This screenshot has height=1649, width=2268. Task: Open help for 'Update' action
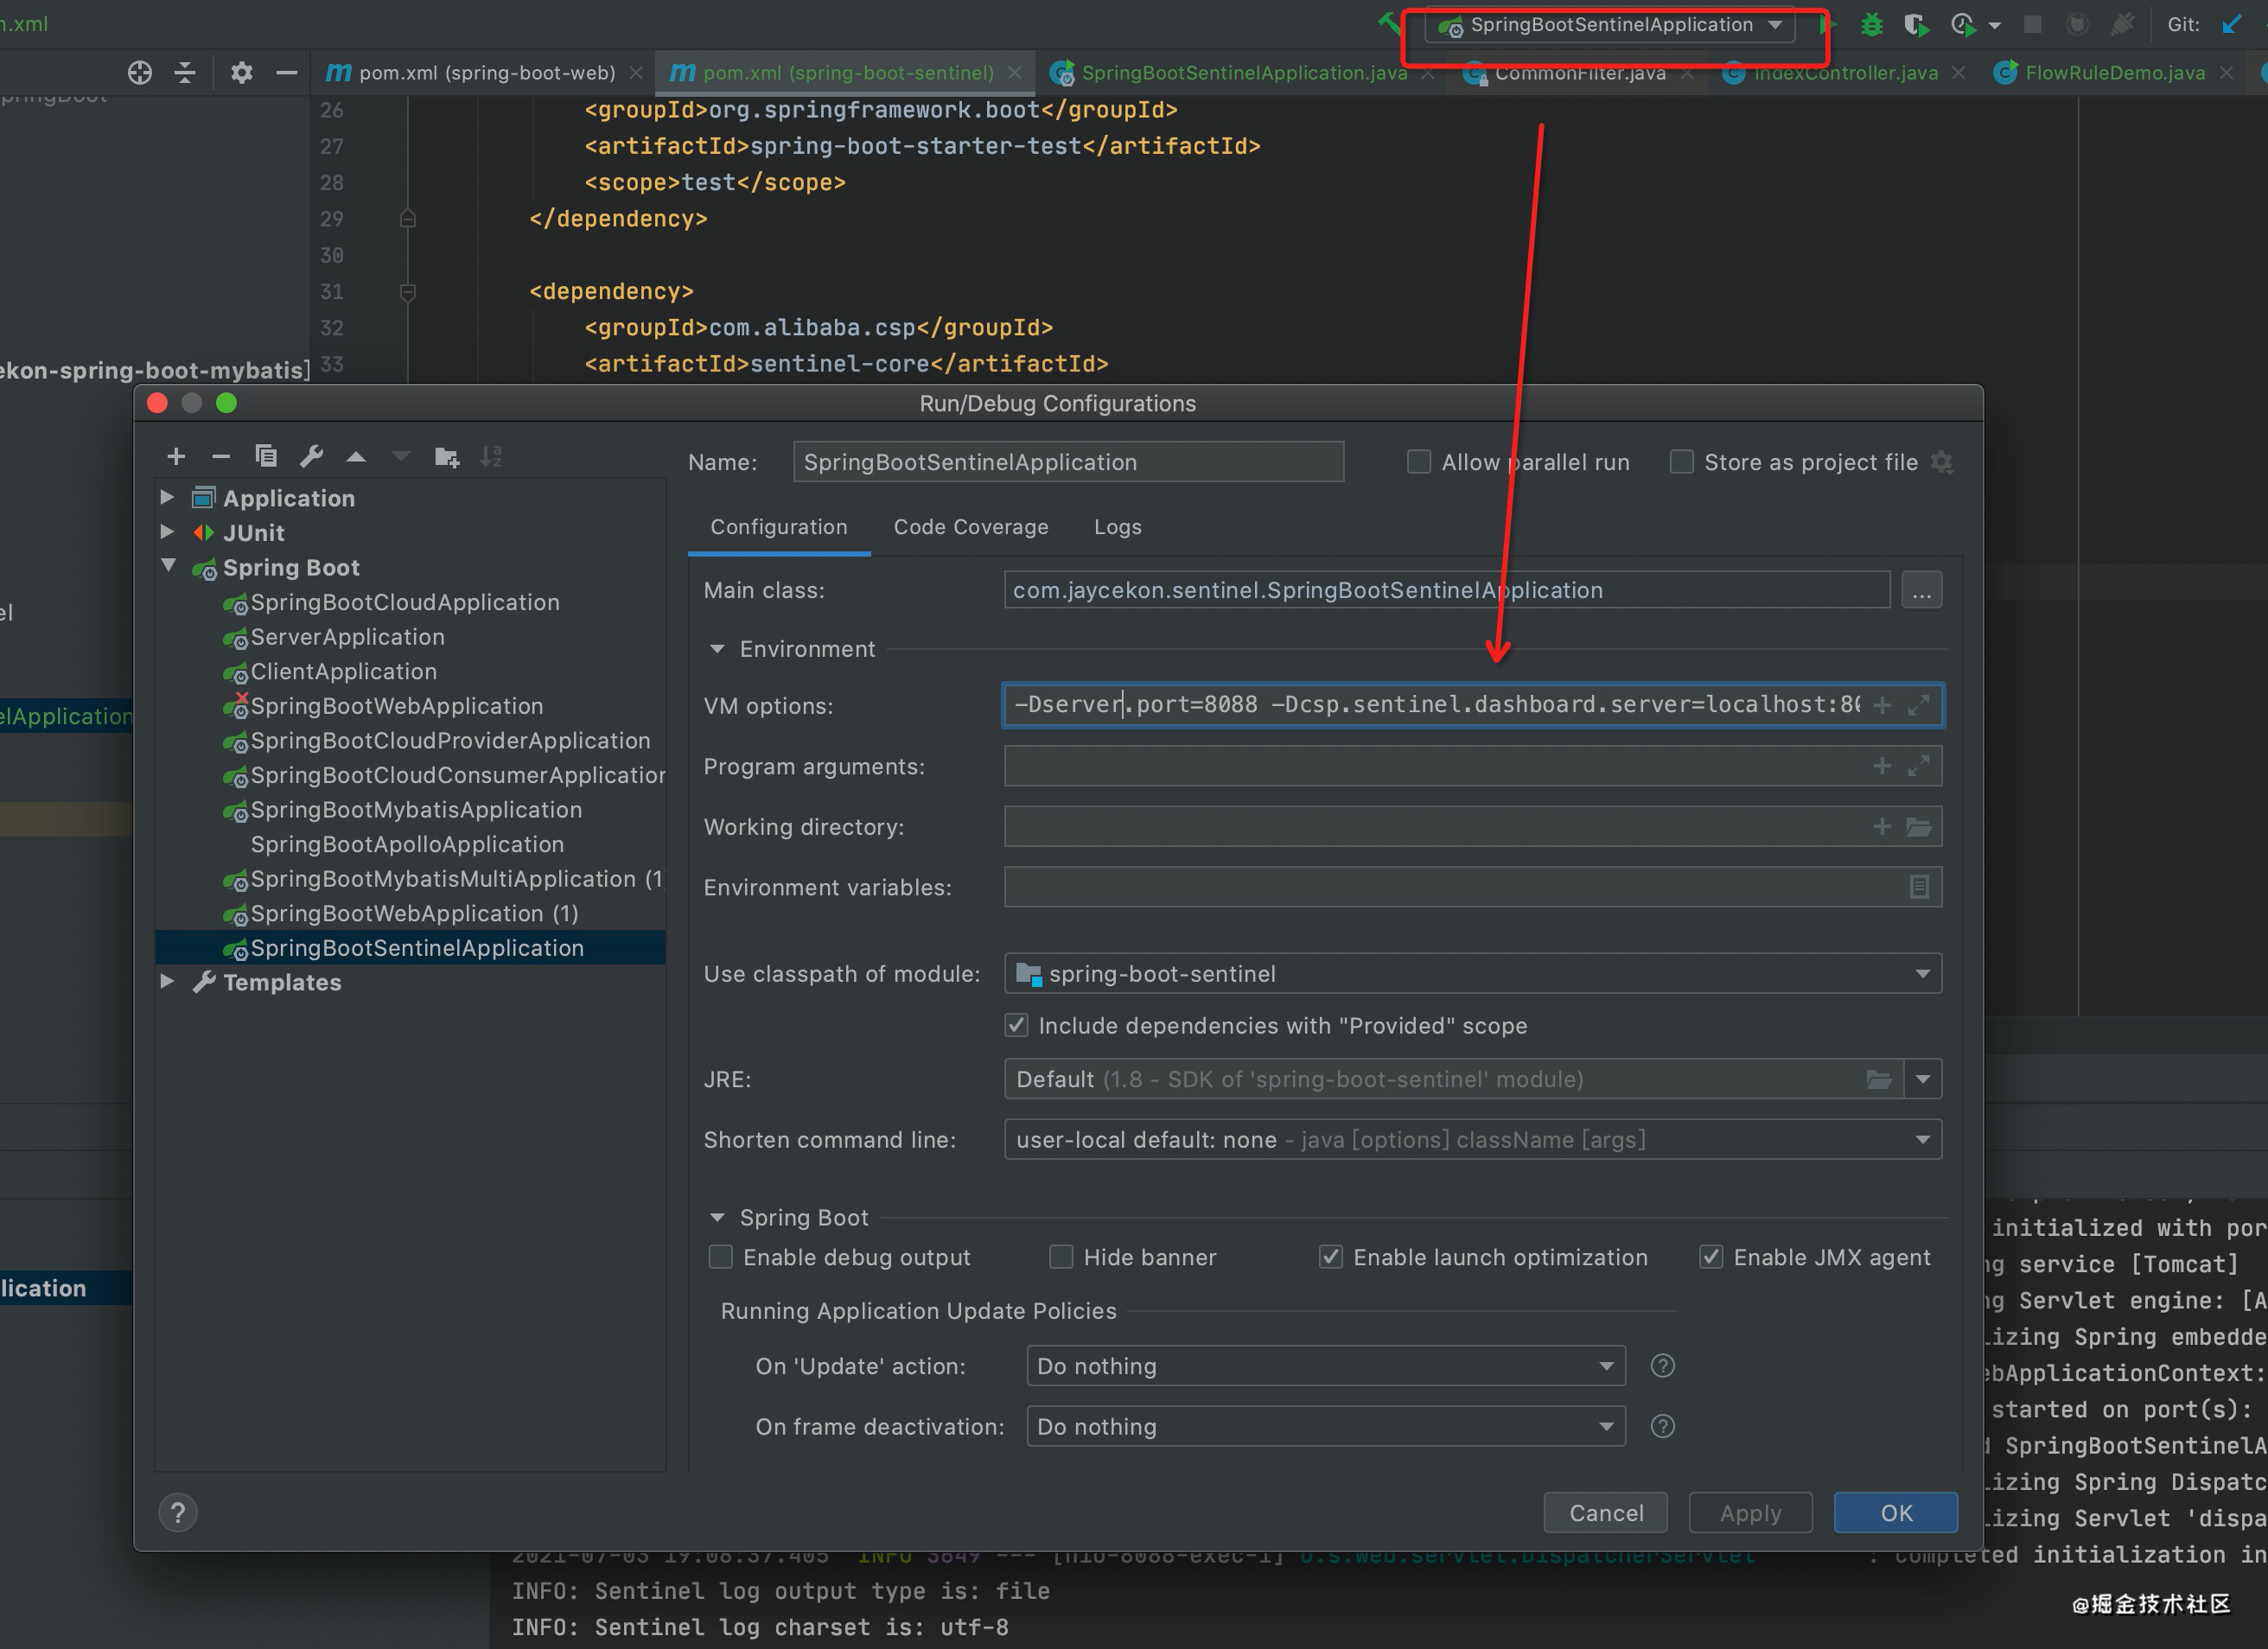click(1662, 1366)
